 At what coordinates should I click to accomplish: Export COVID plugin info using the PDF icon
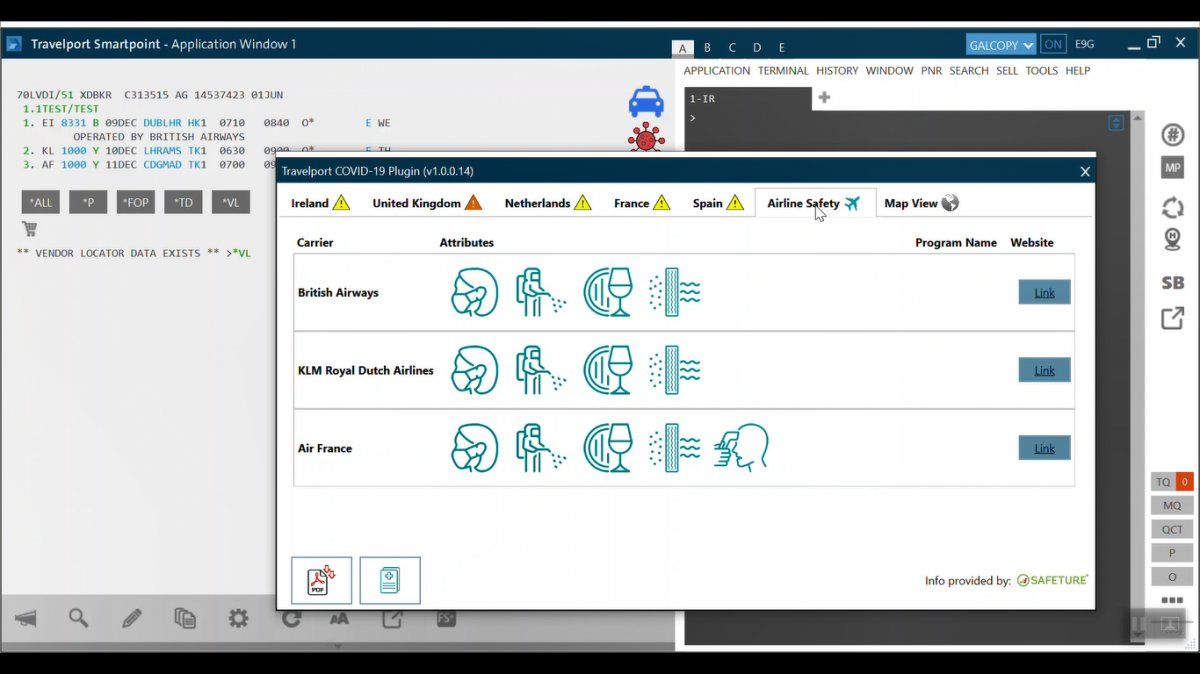(321, 580)
